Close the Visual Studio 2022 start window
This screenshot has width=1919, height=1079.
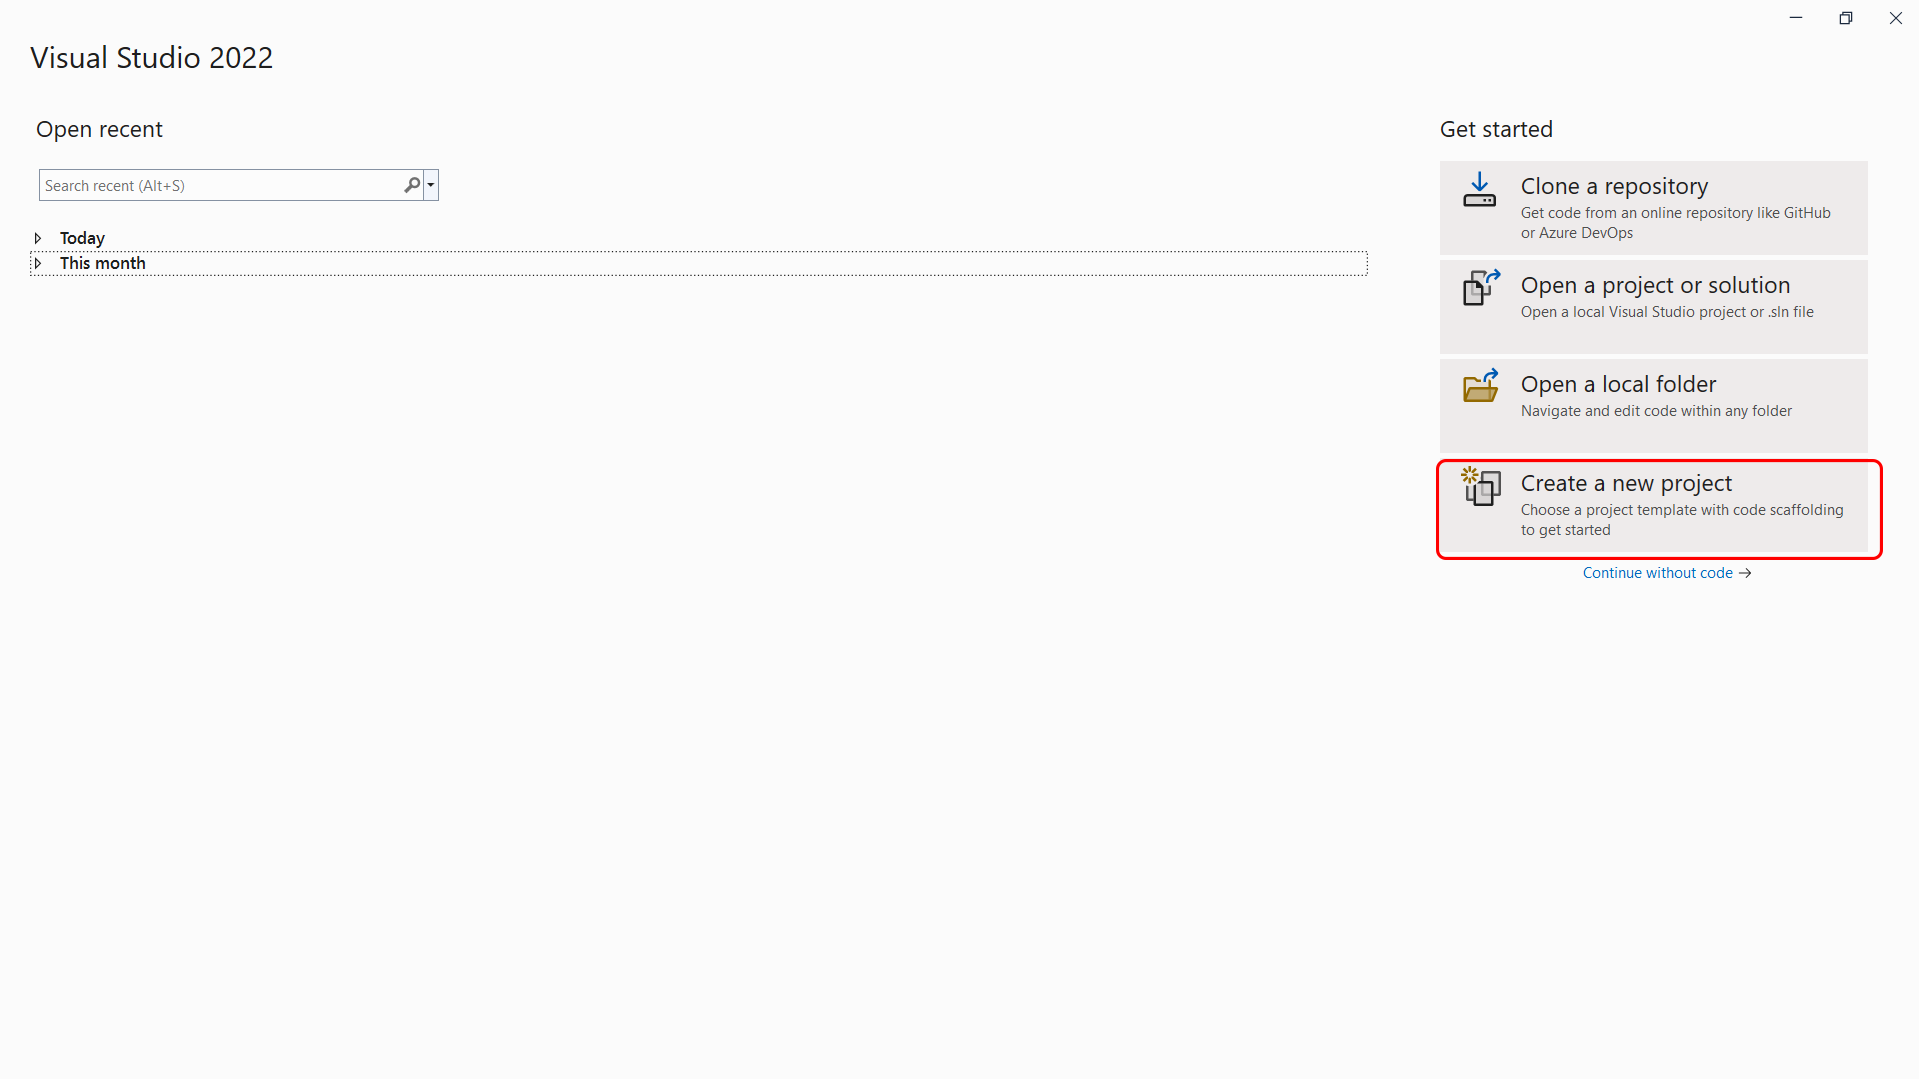(x=1895, y=18)
